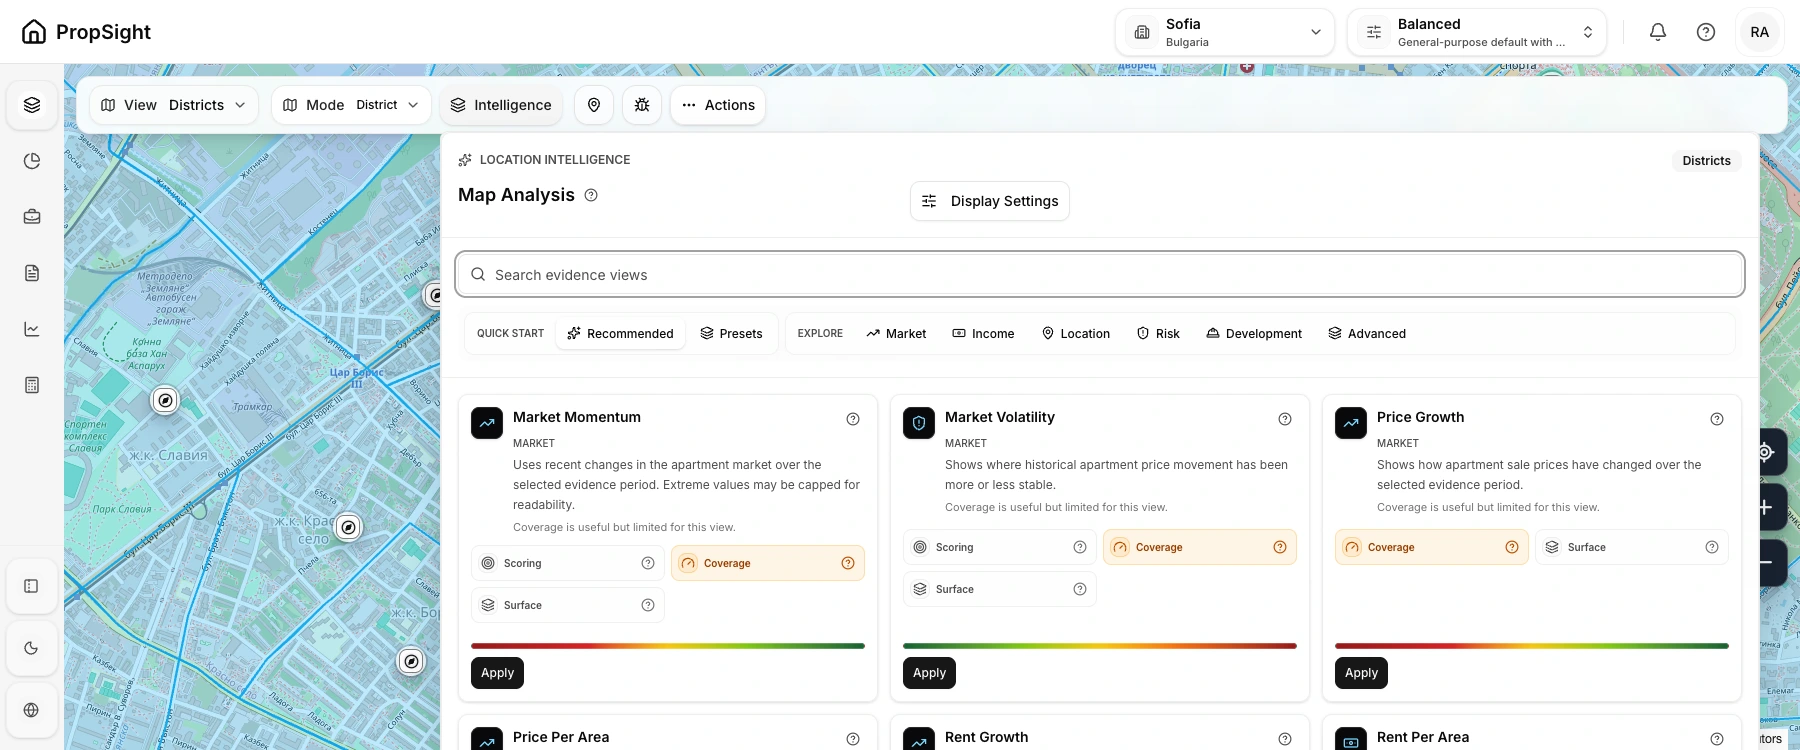Viewport: 1800px width, 750px height.
Task: Select Scoring option in Market Volatility card
Action: 1000,547
